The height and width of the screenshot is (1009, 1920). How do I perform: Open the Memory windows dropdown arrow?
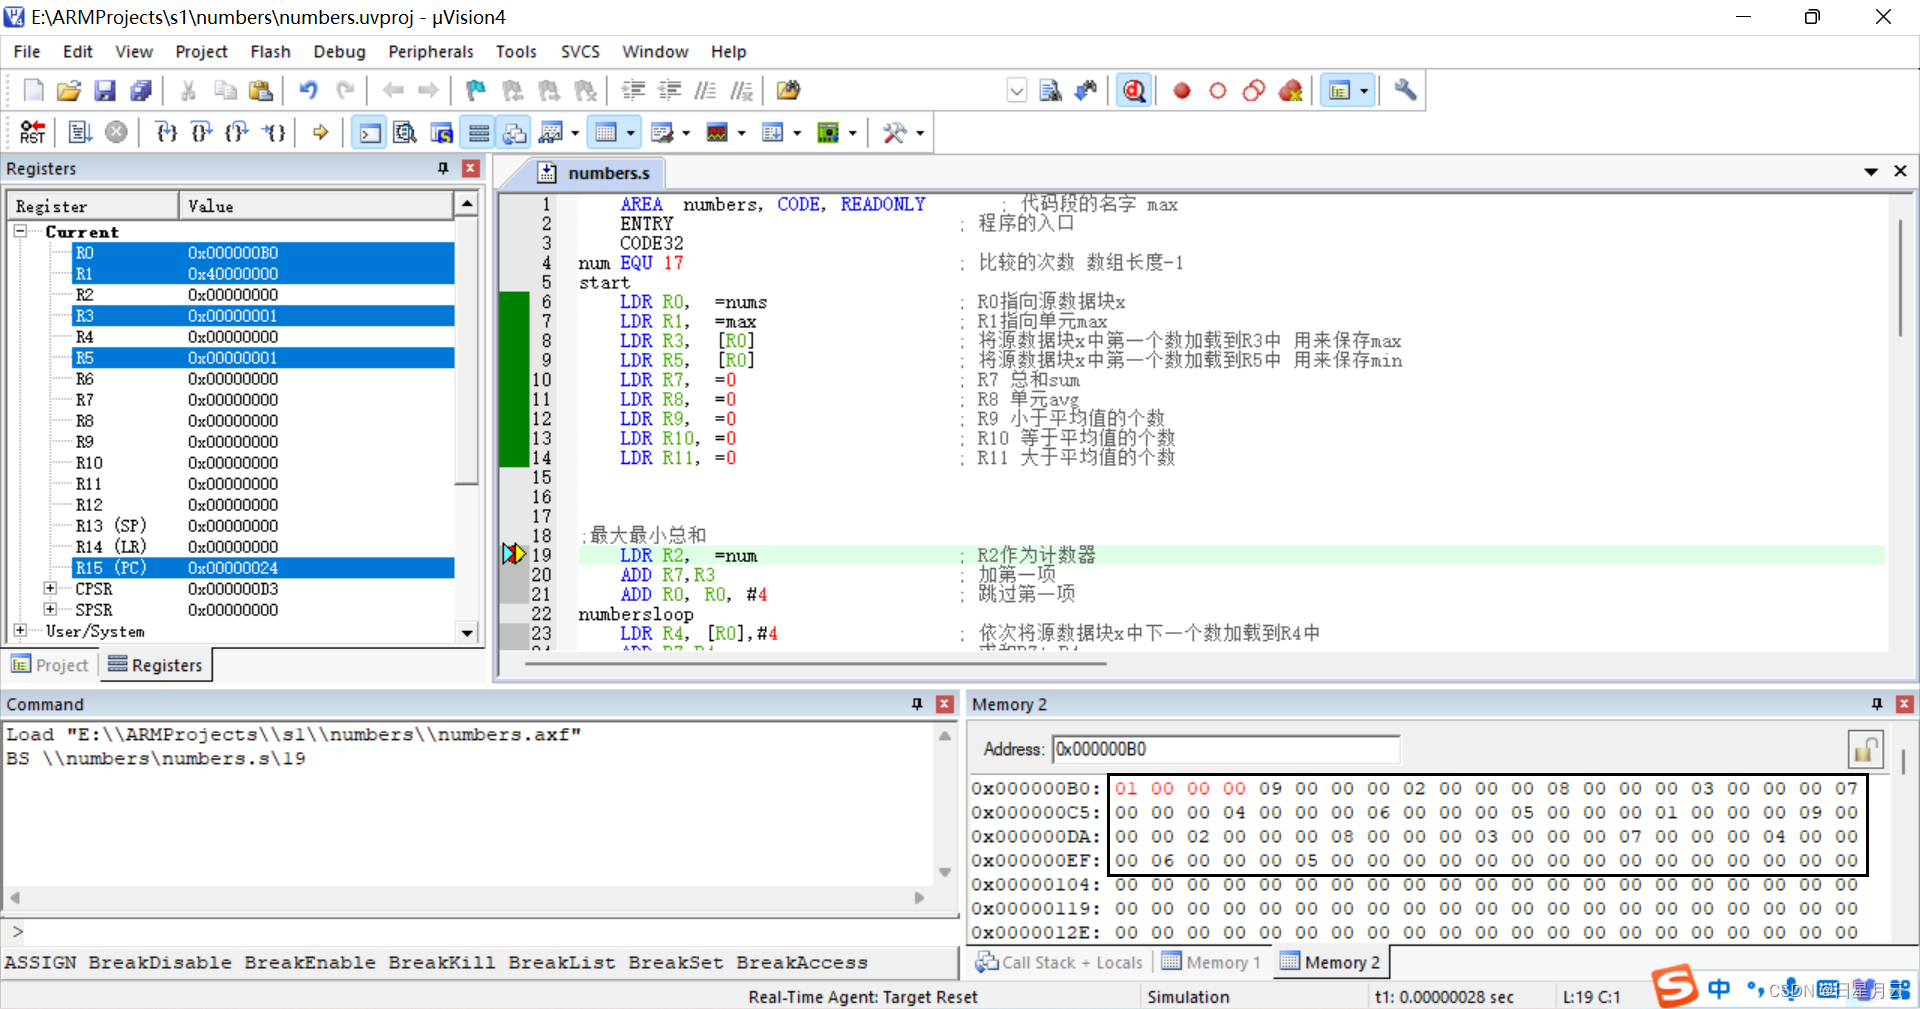pyautogui.click(x=630, y=132)
